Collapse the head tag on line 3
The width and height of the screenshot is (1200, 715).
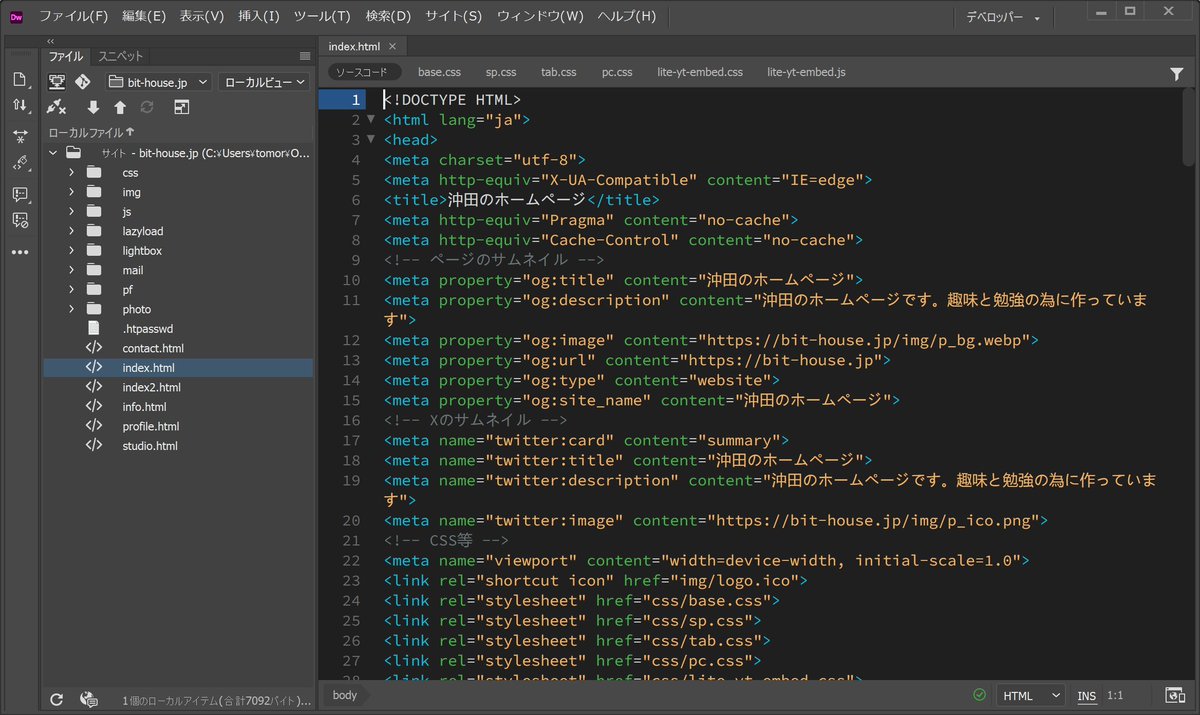[371, 140]
